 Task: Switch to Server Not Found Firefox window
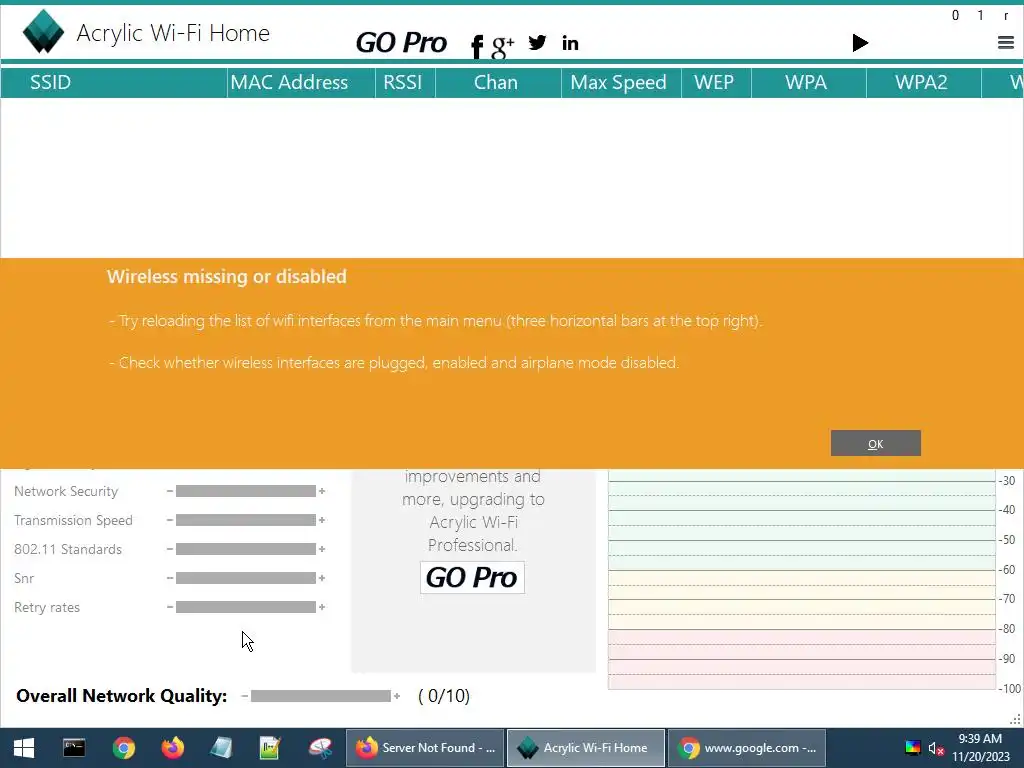(x=424, y=748)
